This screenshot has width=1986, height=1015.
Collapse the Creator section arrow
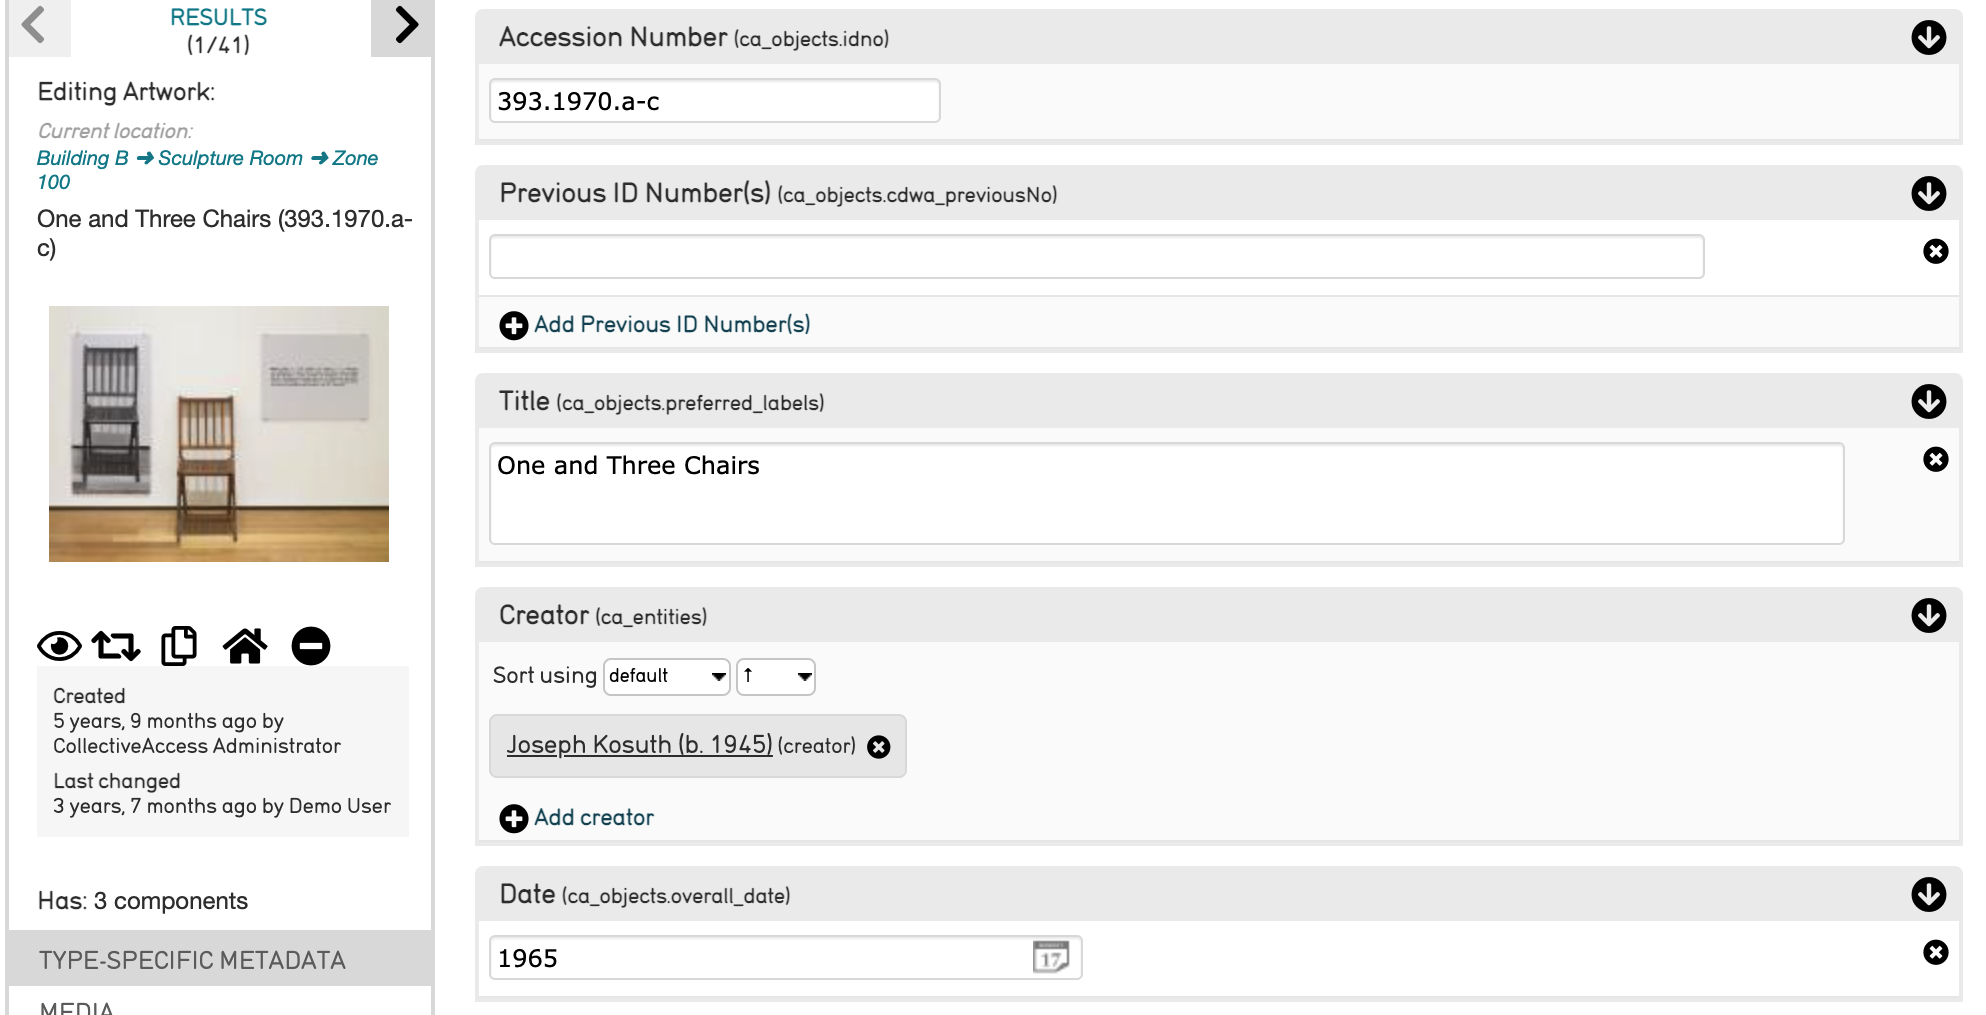(x=1928, y=615)
